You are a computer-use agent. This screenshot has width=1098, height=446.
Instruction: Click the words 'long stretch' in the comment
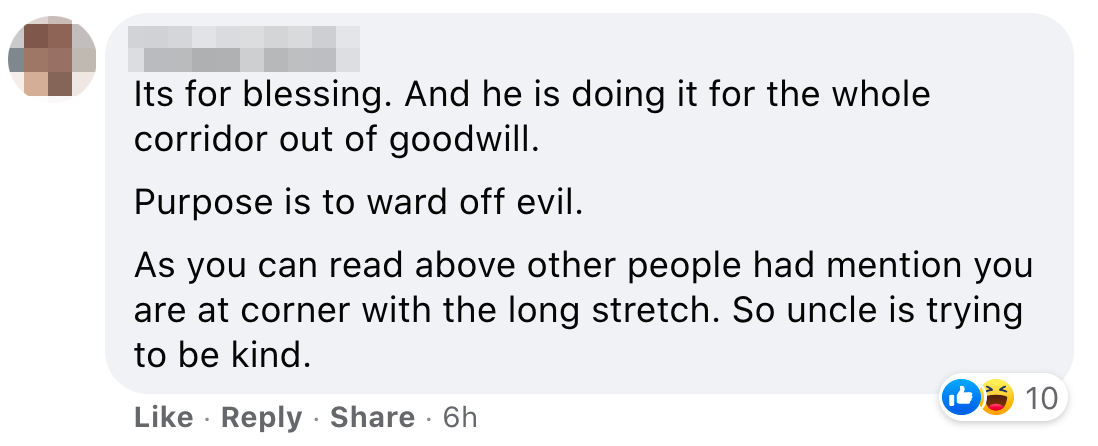[x=621, y=310]
